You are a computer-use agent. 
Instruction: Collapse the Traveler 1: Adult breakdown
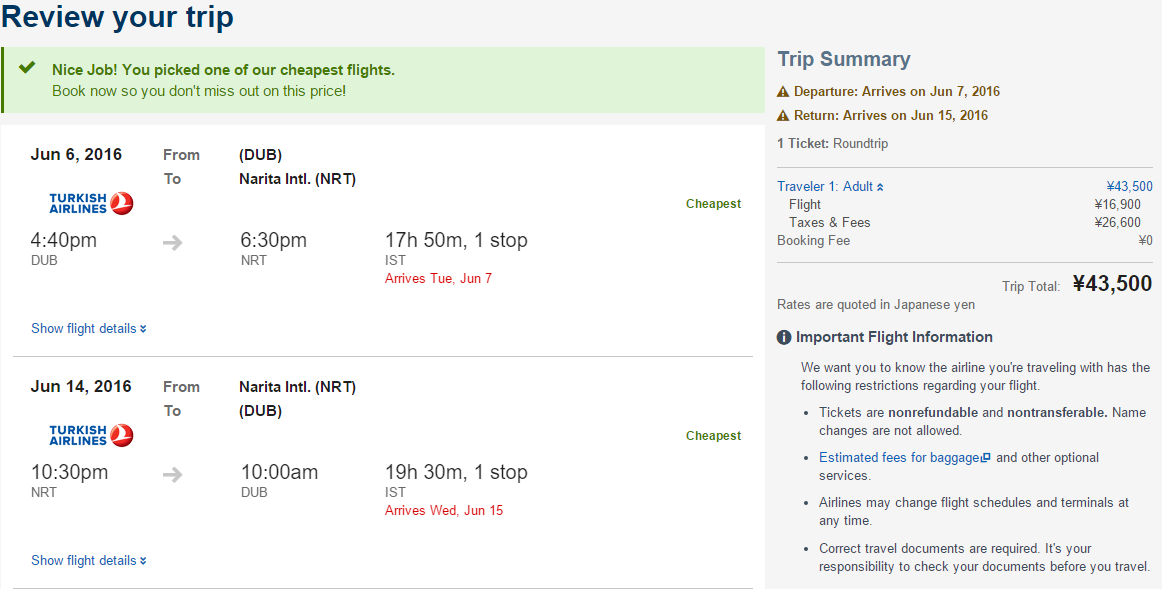click(831, 187)
